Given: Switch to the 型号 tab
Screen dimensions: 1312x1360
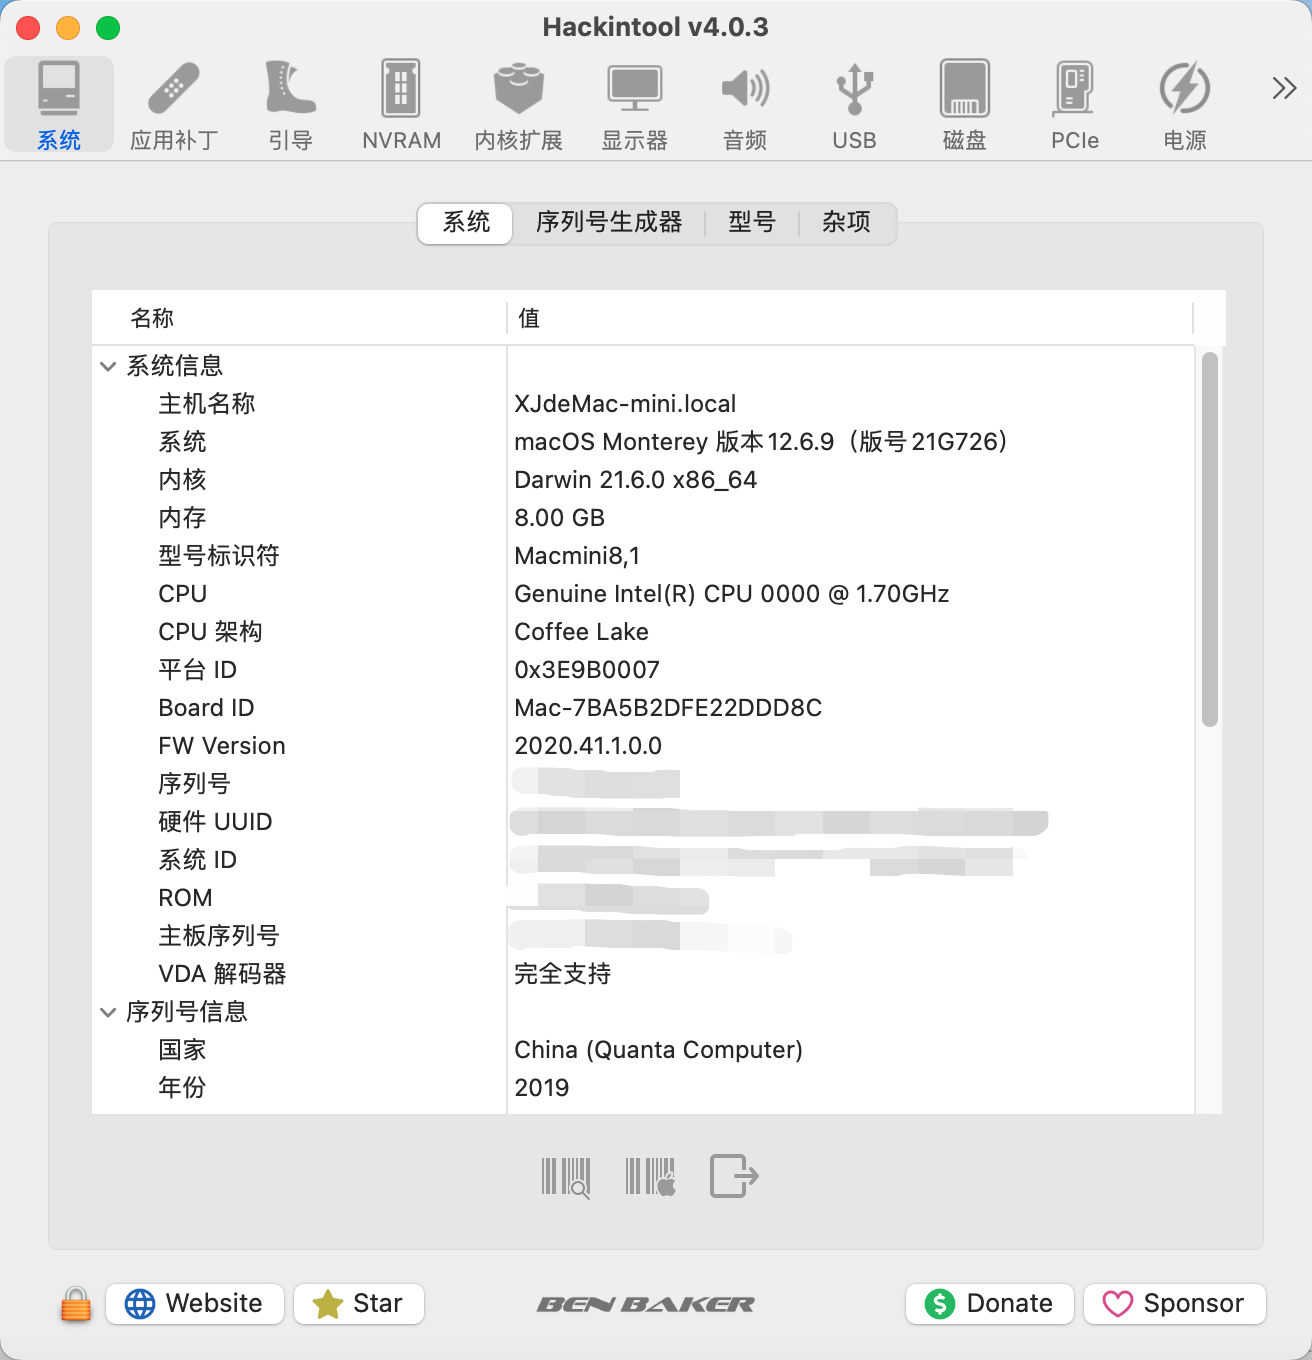Looking at the screenshot, I should click(752, 222).
